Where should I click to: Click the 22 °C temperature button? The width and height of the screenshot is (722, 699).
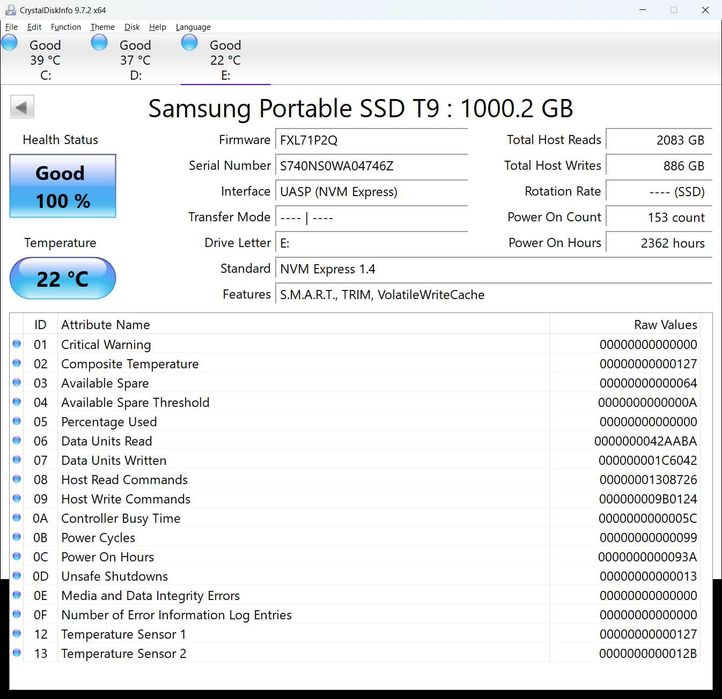(62, 279)
